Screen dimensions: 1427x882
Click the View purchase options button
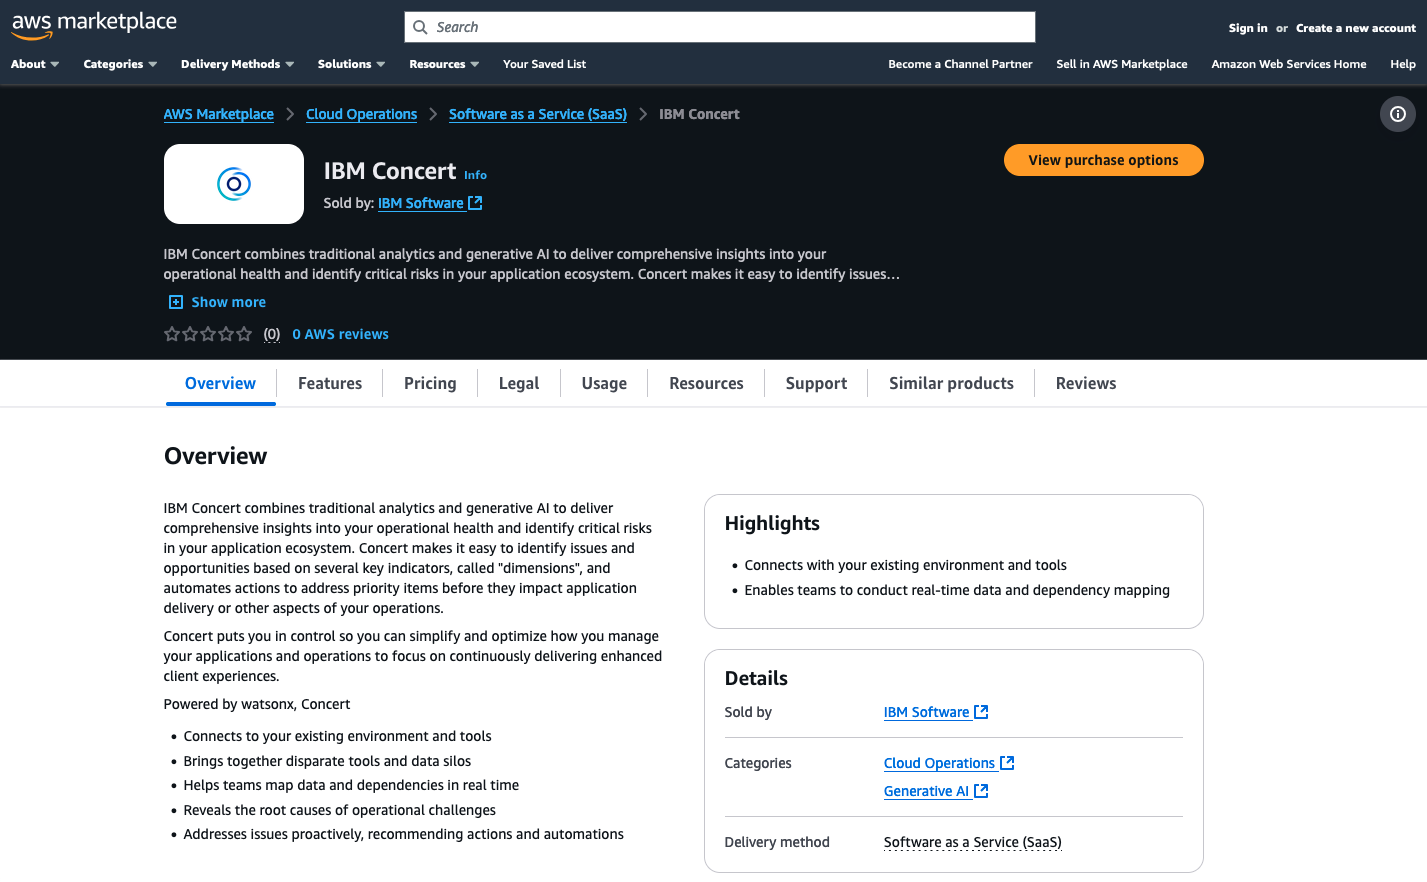click(x=1103, y=159)
